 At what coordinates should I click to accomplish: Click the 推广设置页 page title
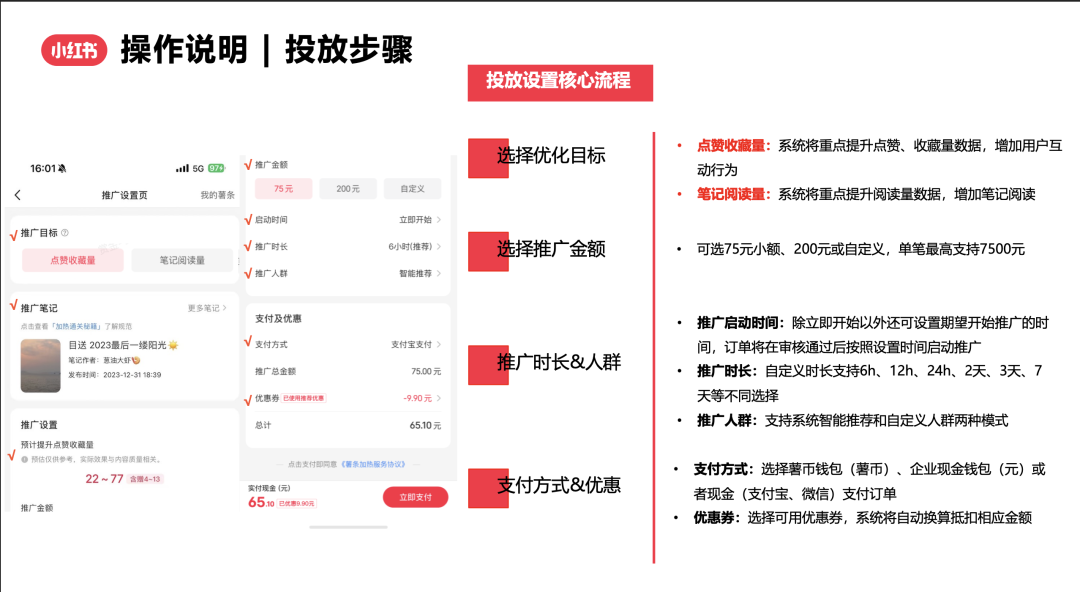[125, 195]
